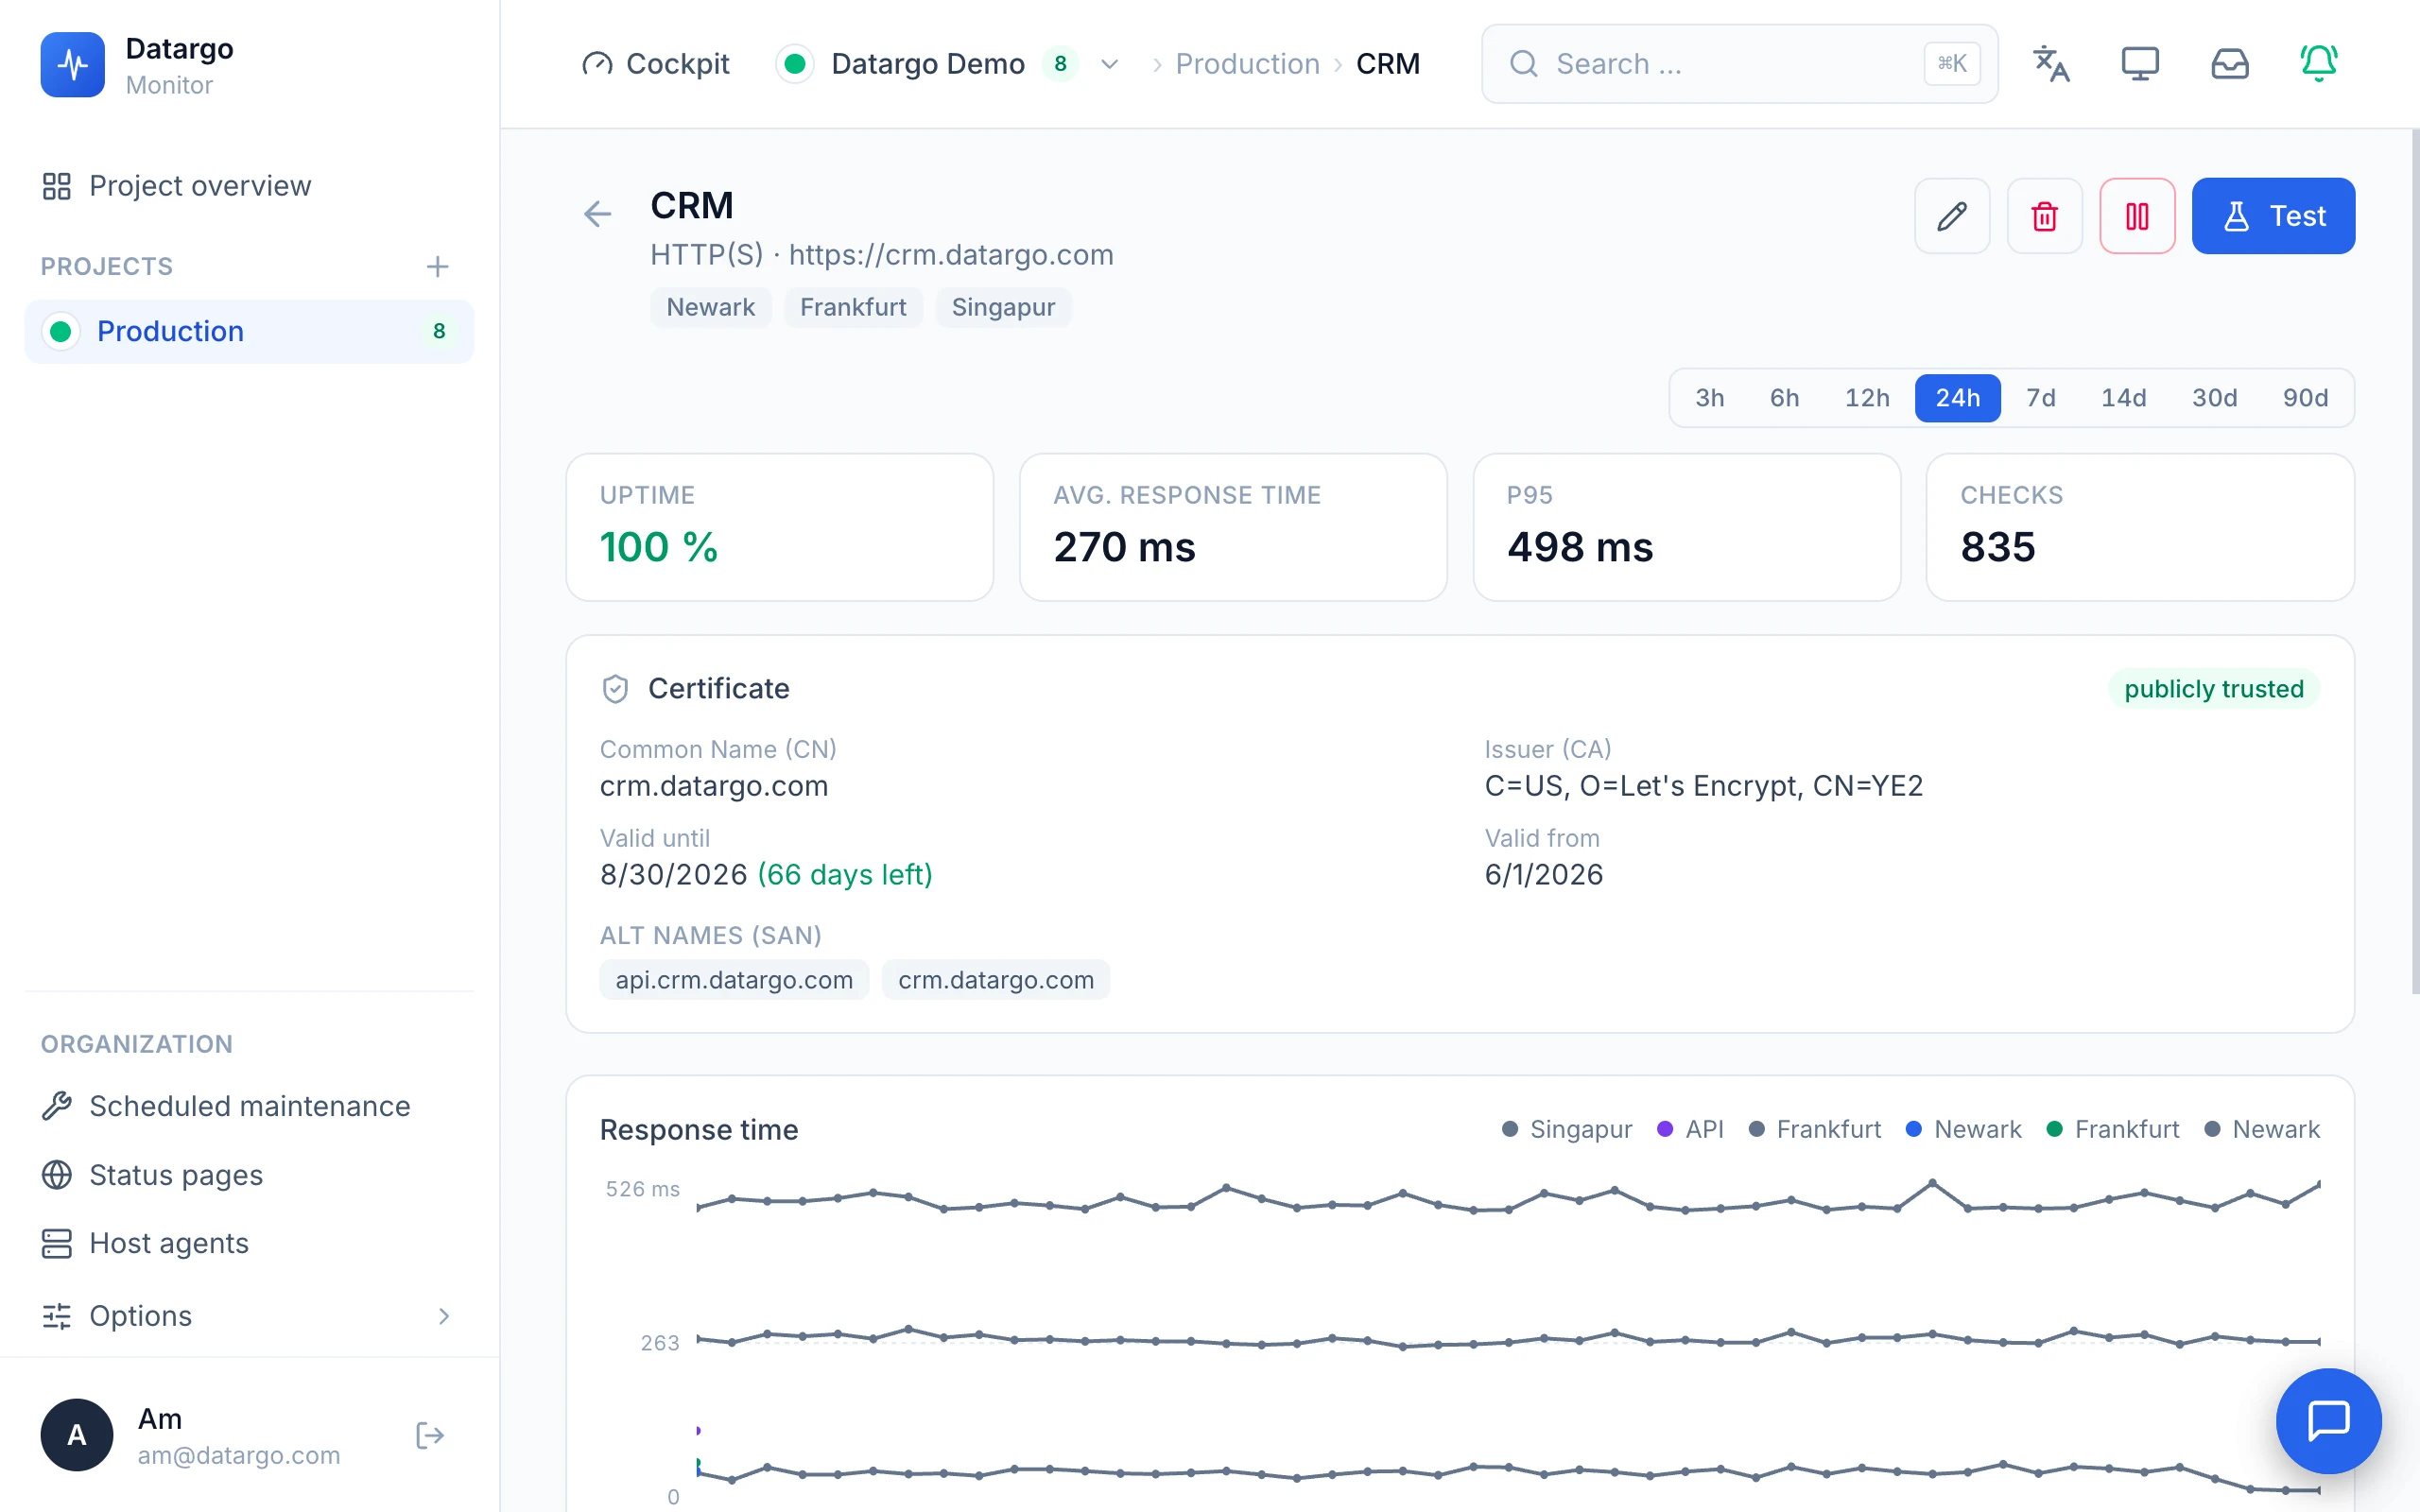Click the publicly trusted badge
The width and height of the screenshot is (2420, 1512).
pos(2213,689)
